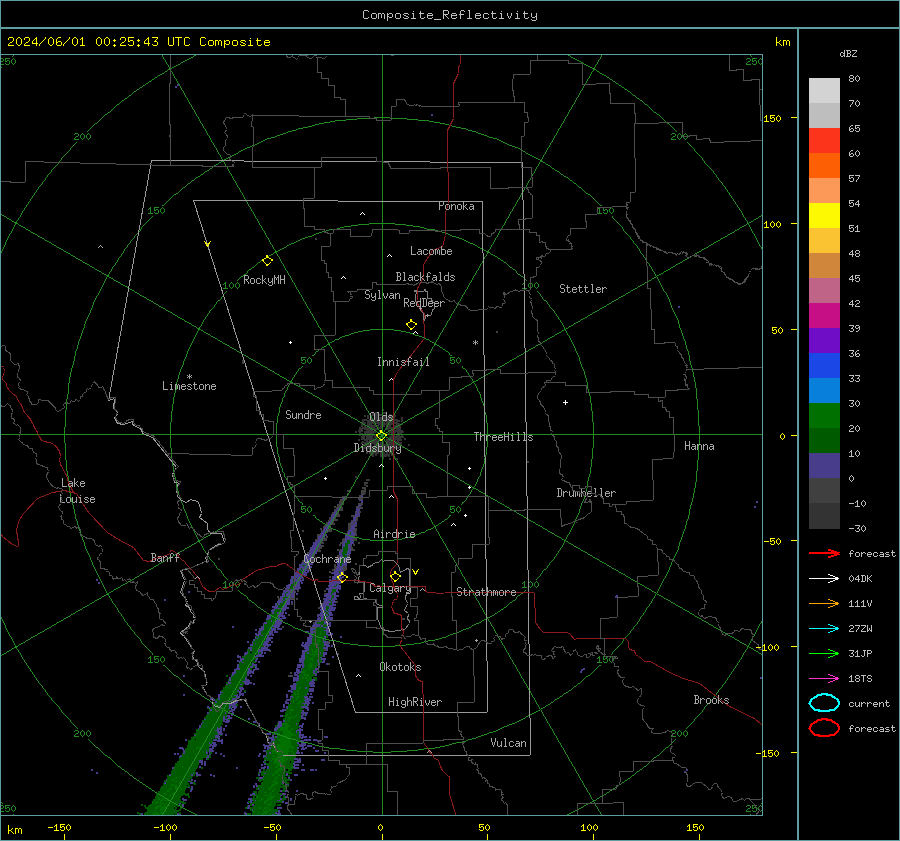Click the Okotoks label
The height and width of the screenshot is (841, 900).
400,666
